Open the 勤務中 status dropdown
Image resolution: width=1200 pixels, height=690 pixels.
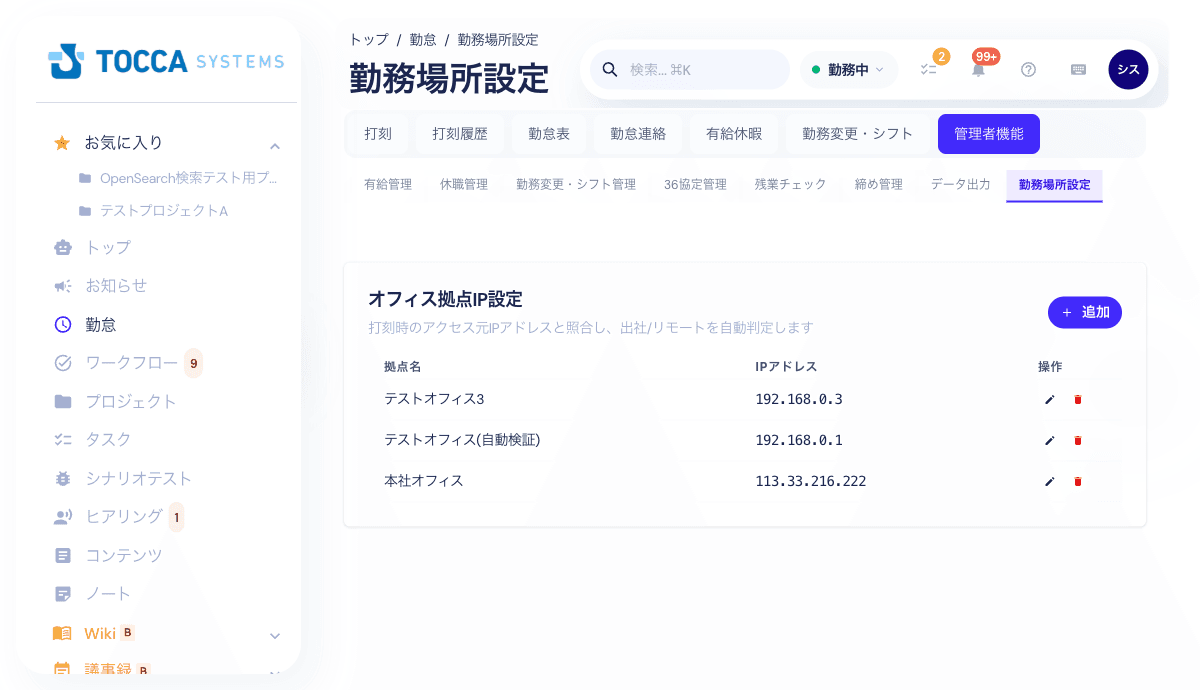(848, 70)
